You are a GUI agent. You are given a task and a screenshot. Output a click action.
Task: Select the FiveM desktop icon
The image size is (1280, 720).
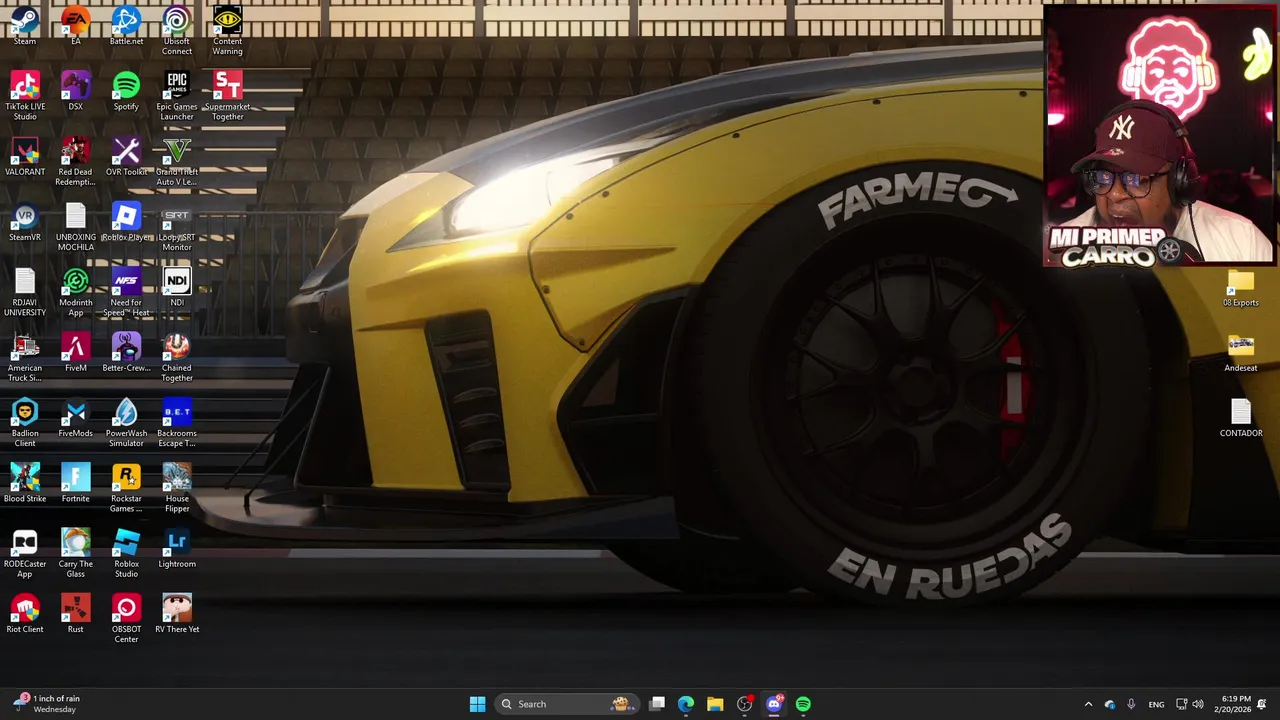click(76, 353)
